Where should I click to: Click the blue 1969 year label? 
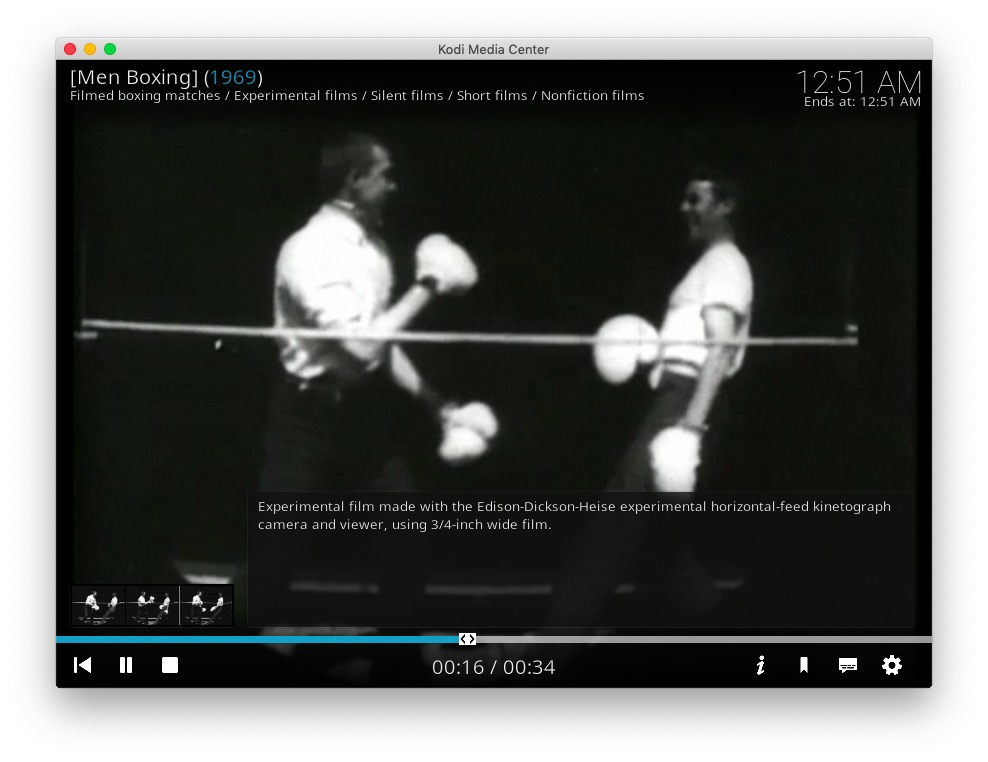233,77
